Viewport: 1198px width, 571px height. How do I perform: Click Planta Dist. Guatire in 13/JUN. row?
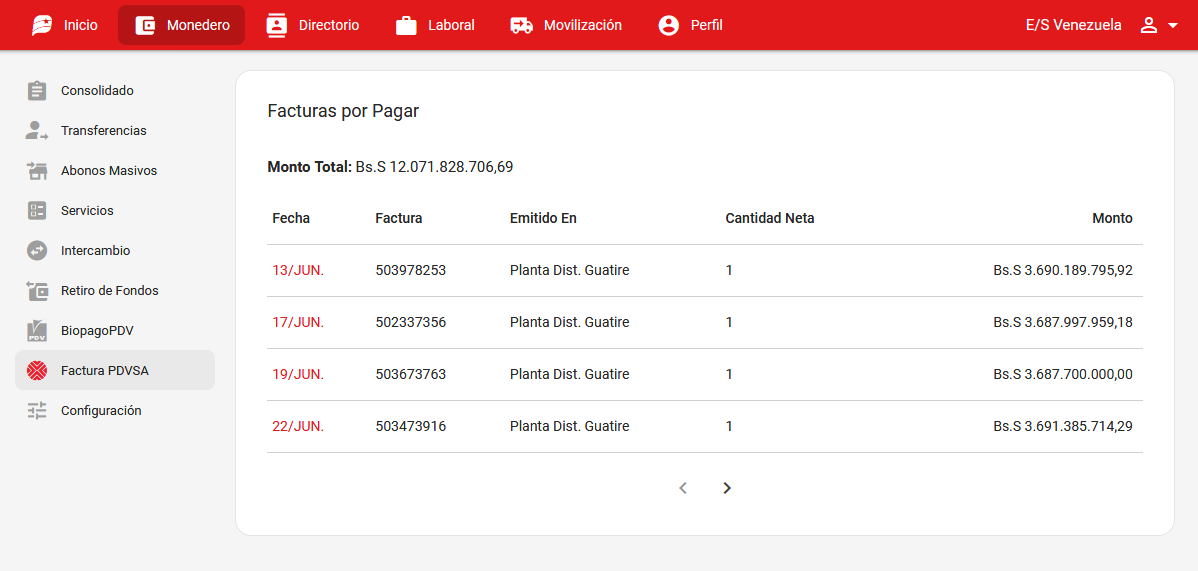pos(570,271)
